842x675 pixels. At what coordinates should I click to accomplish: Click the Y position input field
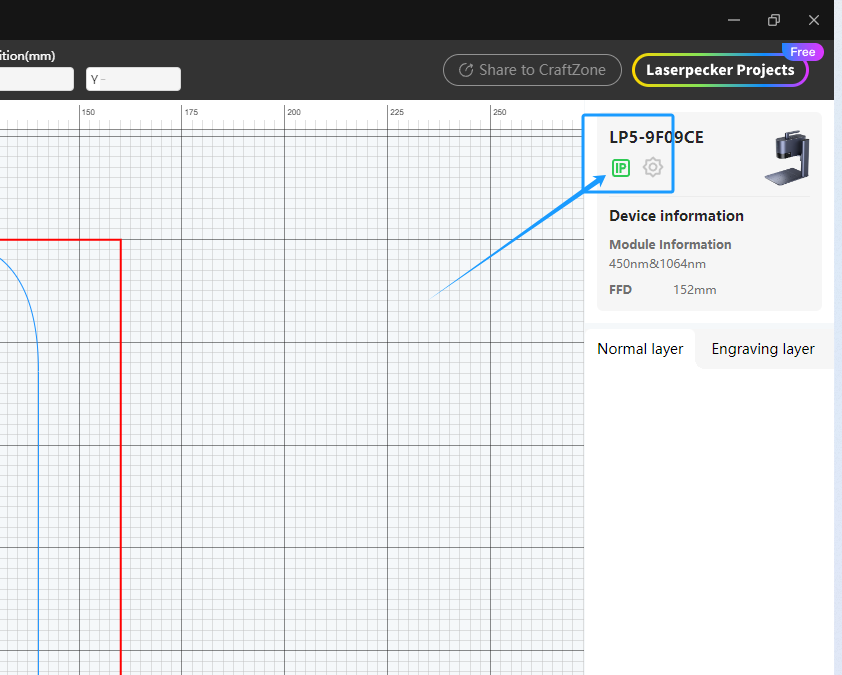[134, 79]
